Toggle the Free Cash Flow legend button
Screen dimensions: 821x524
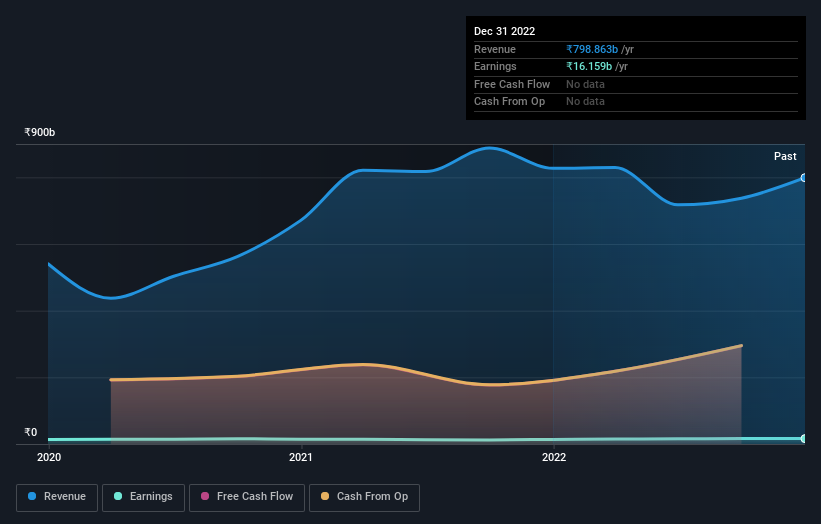coord(247,497)
